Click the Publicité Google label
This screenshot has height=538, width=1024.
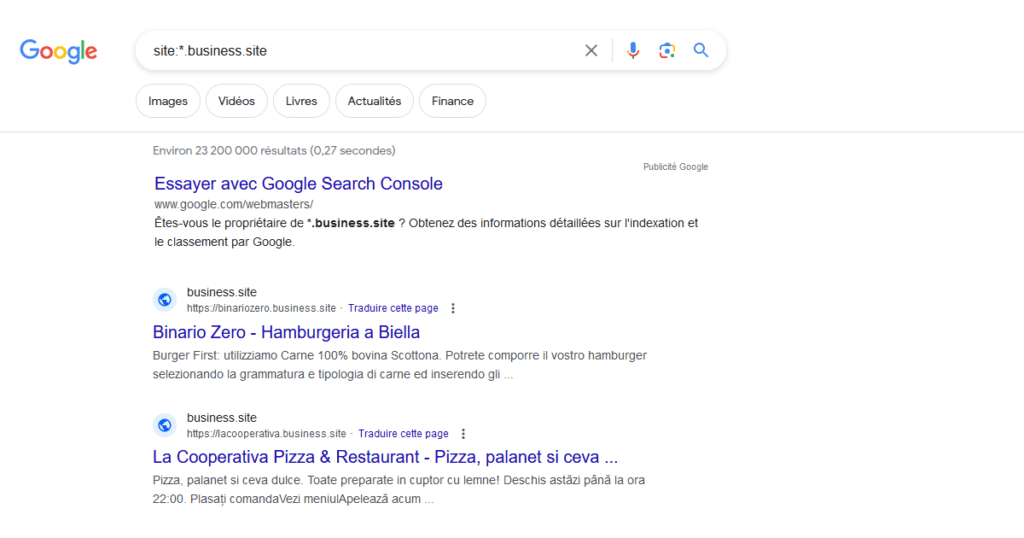coord(675,167)
